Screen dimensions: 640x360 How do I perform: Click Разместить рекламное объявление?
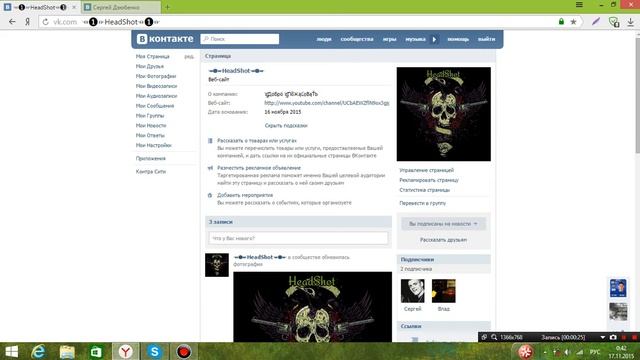point(259,168)
